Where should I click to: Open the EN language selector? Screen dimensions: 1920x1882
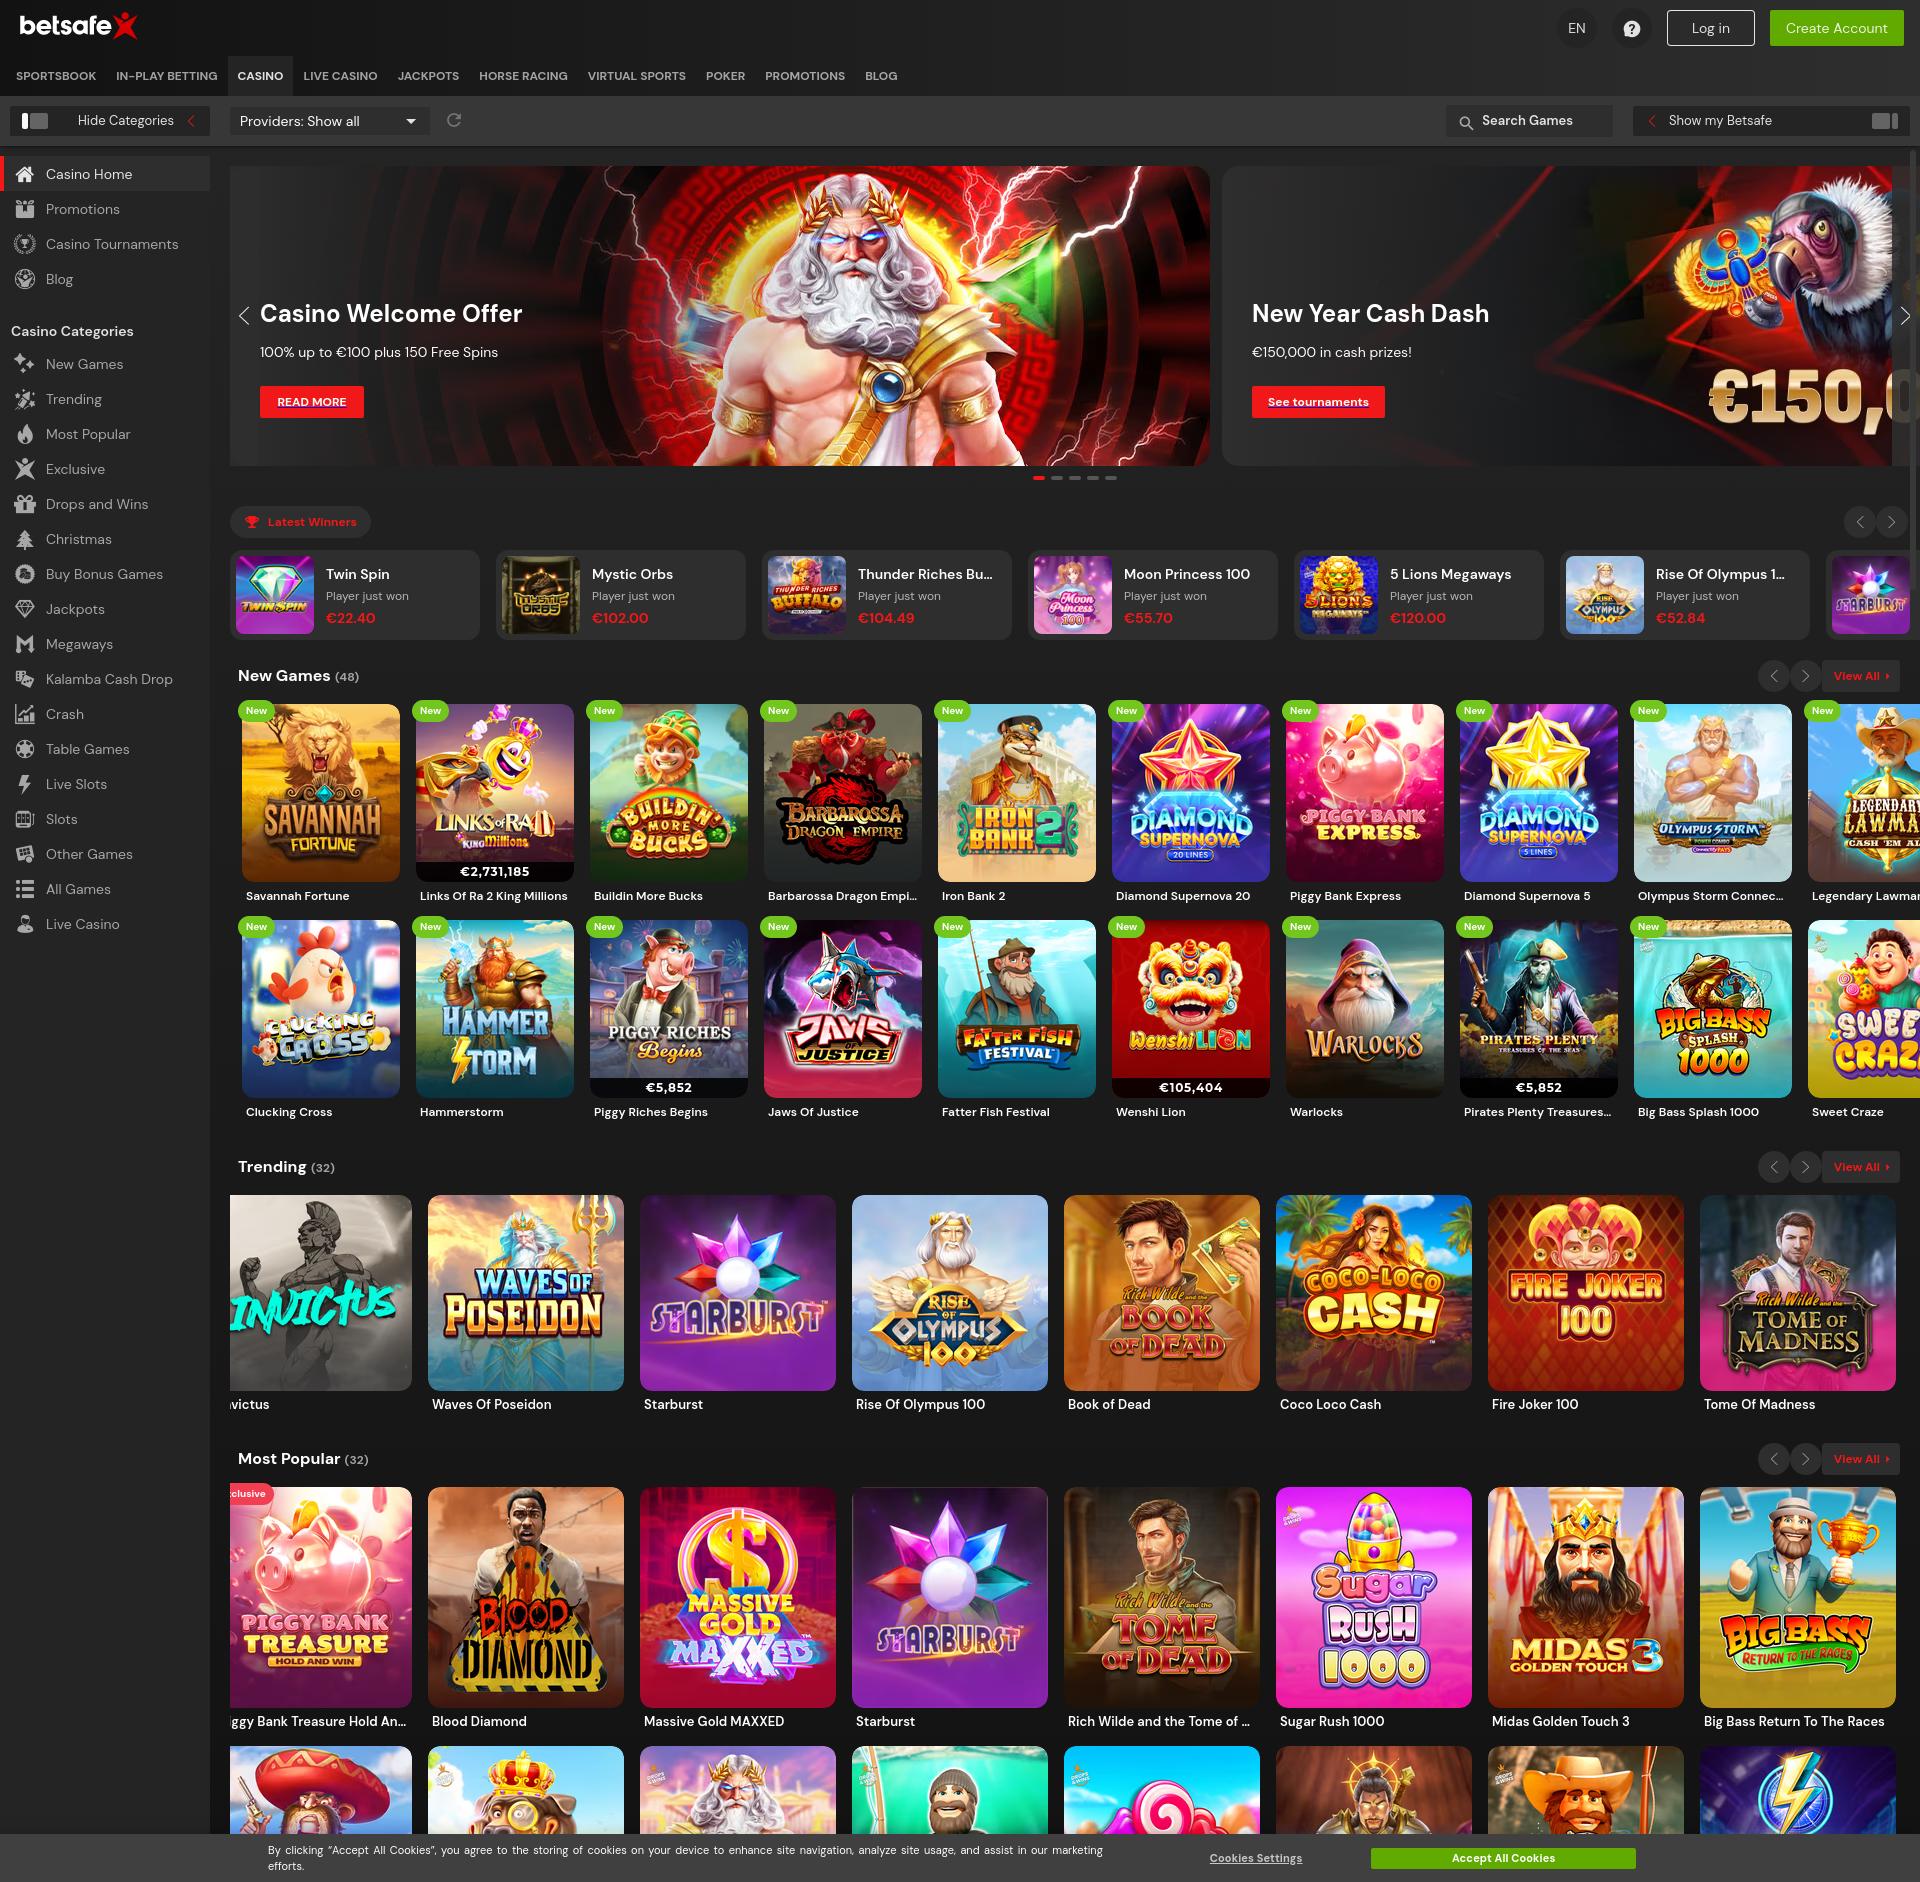tap(1577, 28)
